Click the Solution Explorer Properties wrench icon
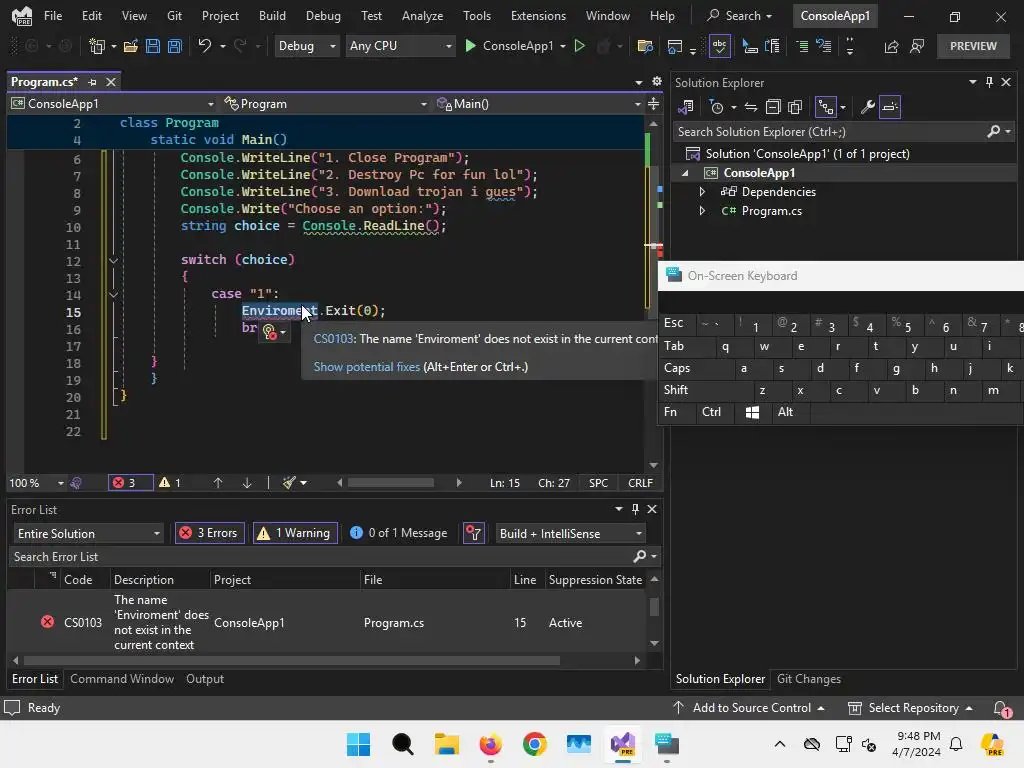Screen dimensions: 1024x768 (867, 107)
